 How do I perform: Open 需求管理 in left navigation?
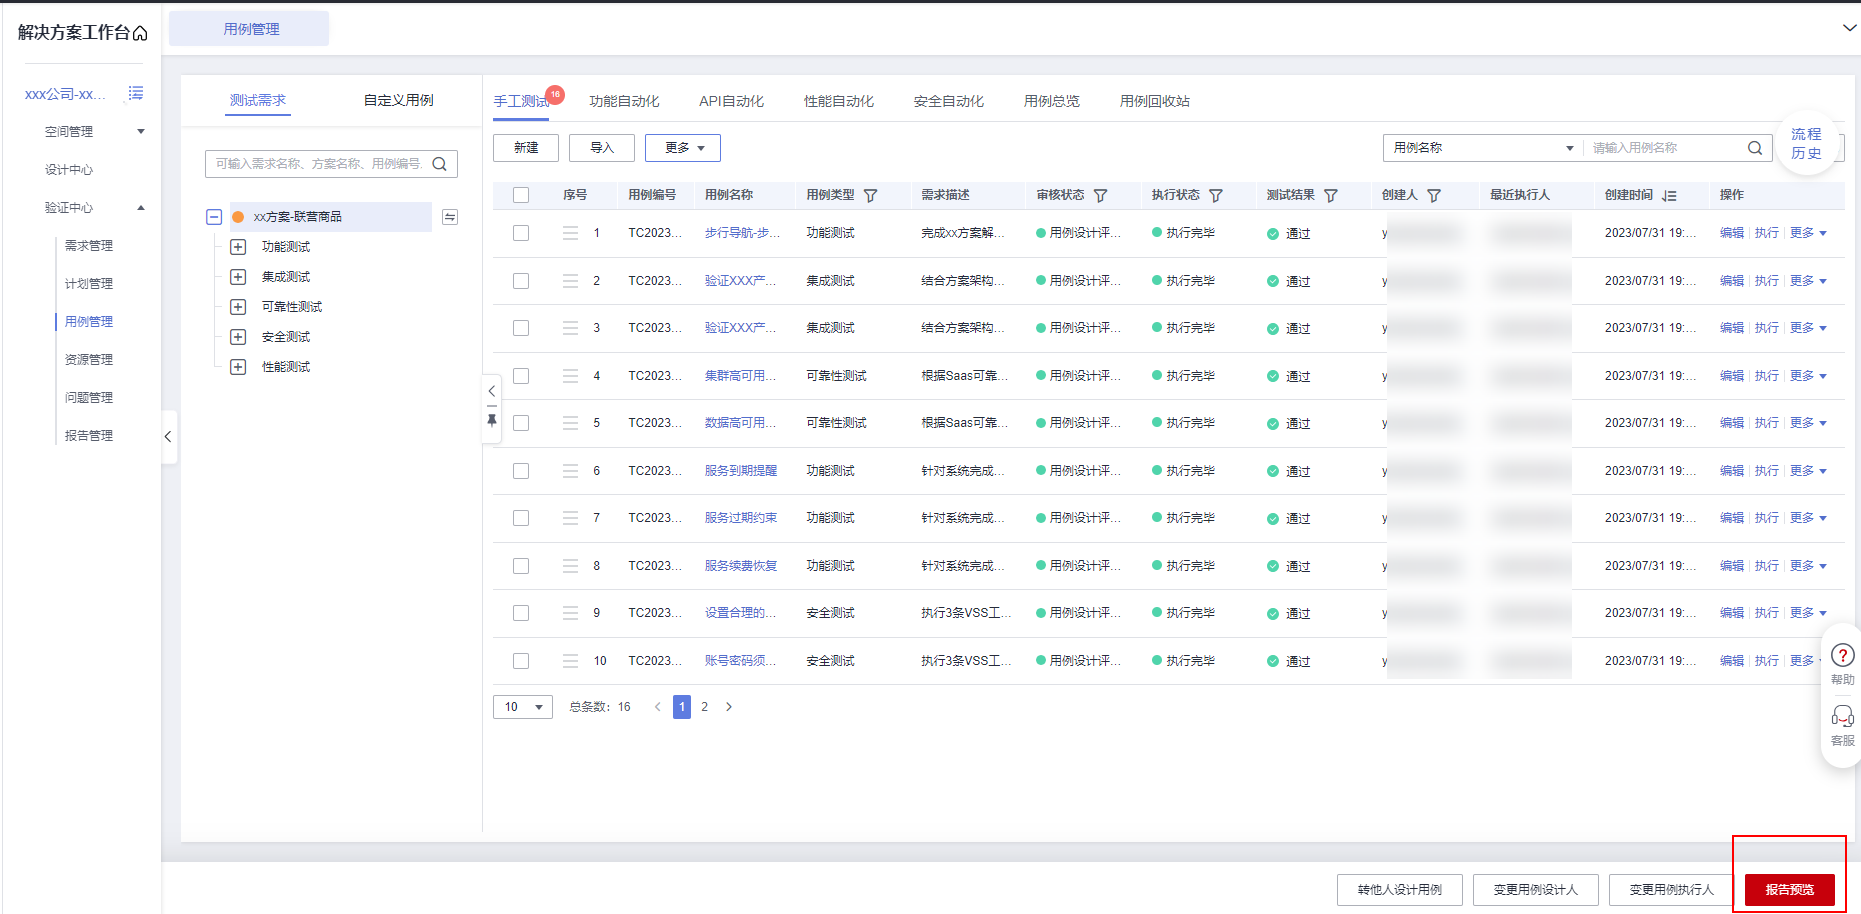[x=89, y=246]
